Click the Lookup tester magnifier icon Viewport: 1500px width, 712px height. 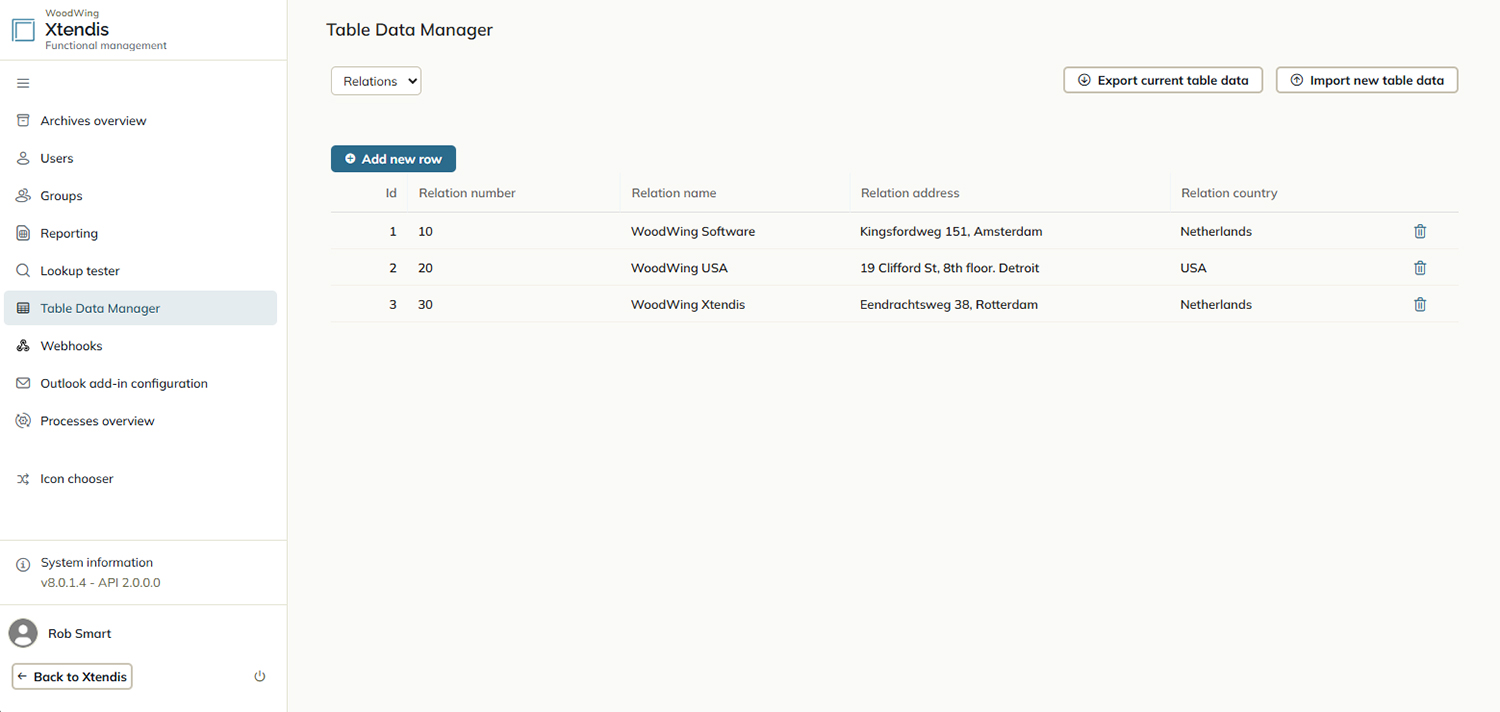pos(23,270)
